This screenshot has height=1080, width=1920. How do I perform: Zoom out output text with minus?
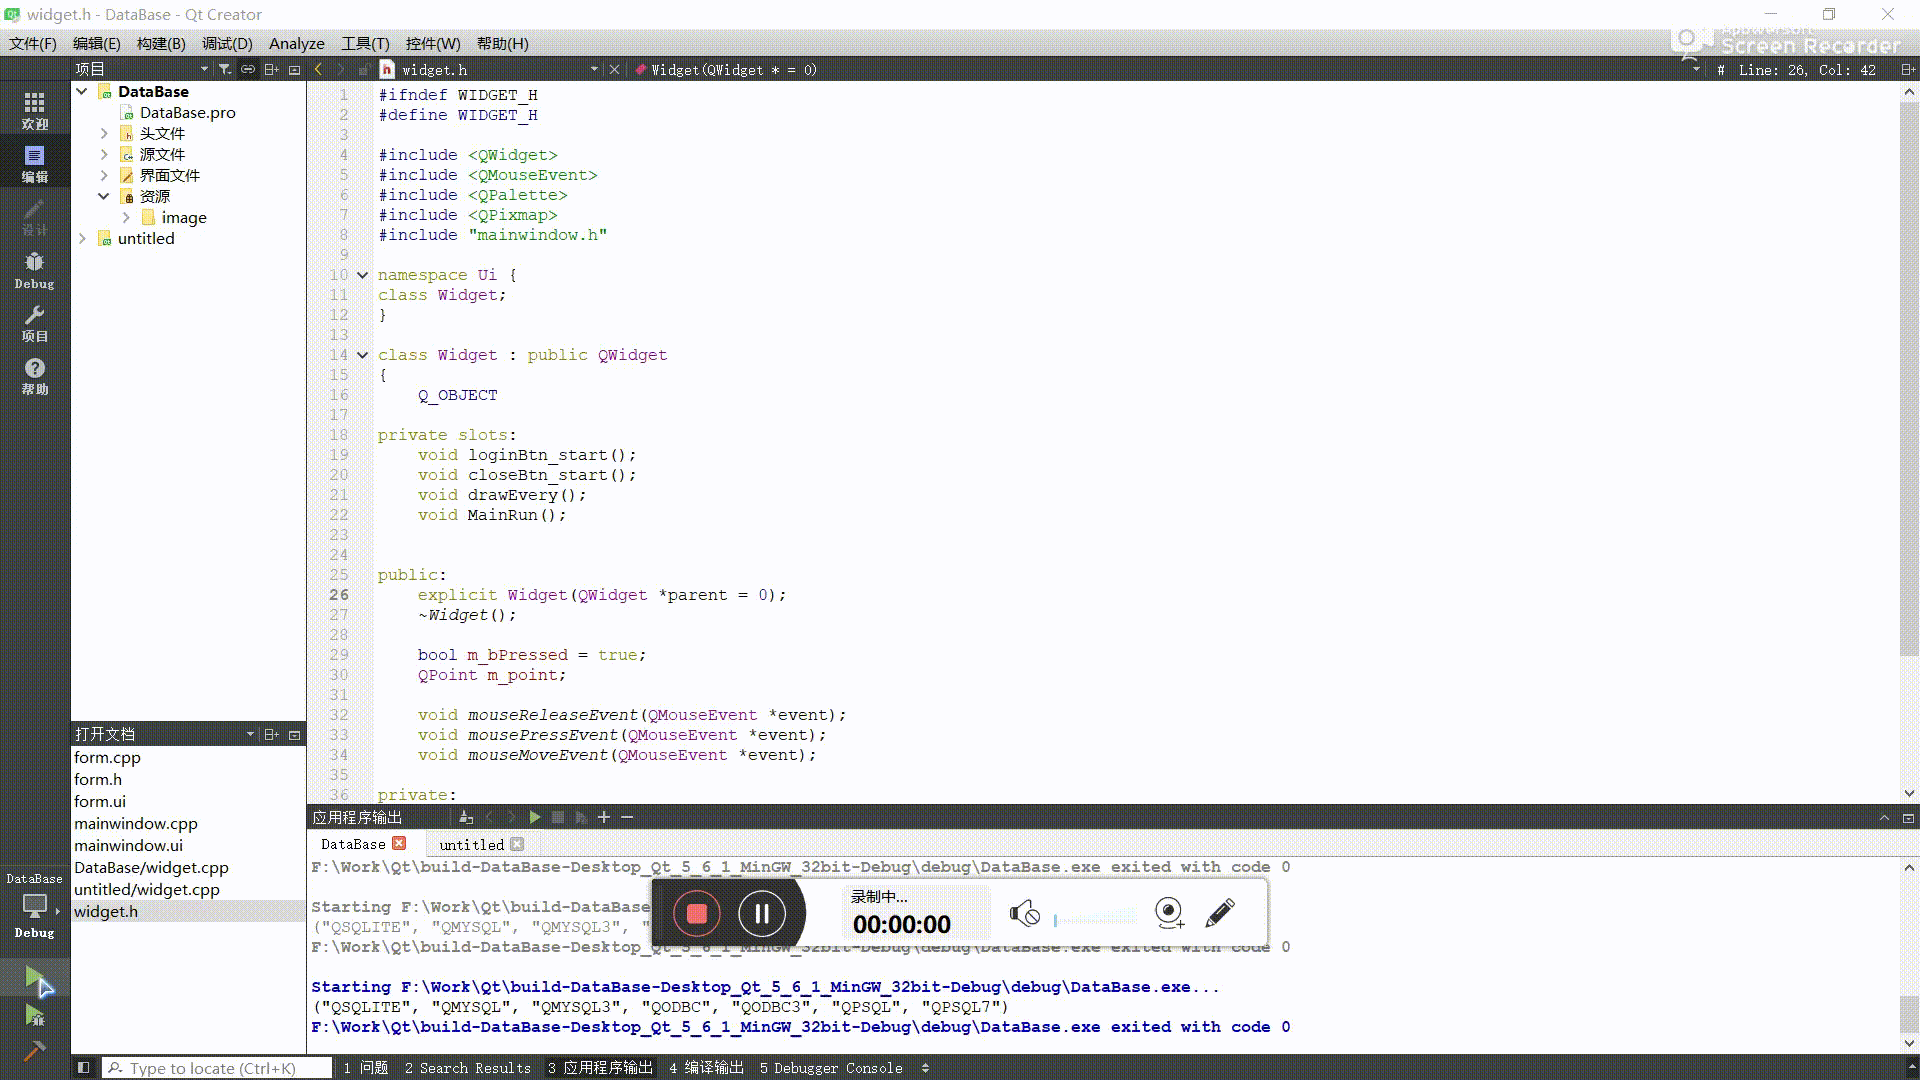(x=627, y=817)
